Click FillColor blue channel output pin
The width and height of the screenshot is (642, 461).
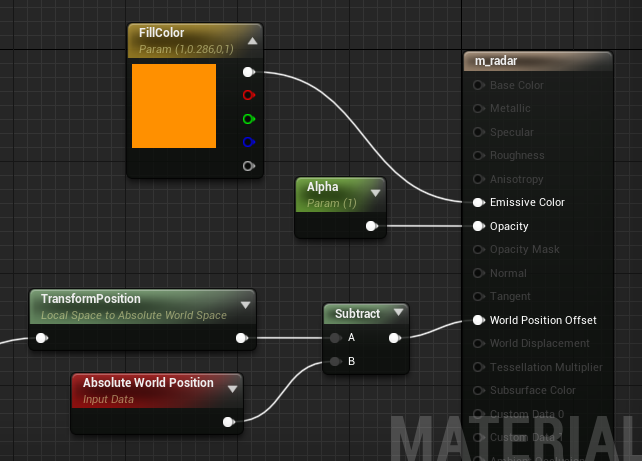coord(248,142)
